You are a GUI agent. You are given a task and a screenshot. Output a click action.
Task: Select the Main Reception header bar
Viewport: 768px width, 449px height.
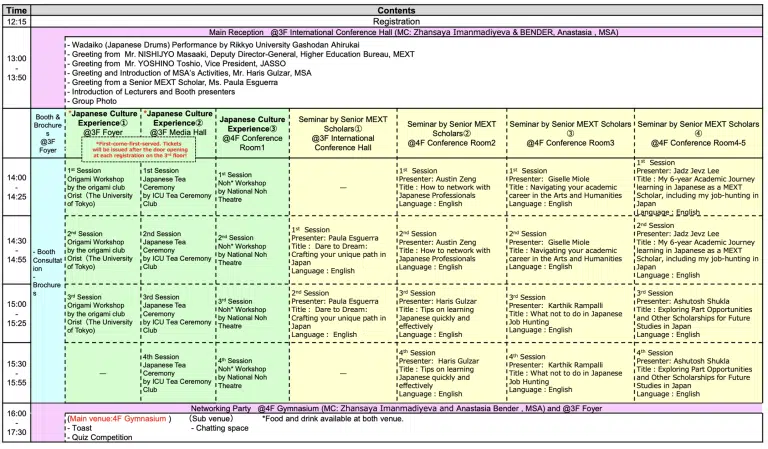pyautogui.click(x=413, y=32)
